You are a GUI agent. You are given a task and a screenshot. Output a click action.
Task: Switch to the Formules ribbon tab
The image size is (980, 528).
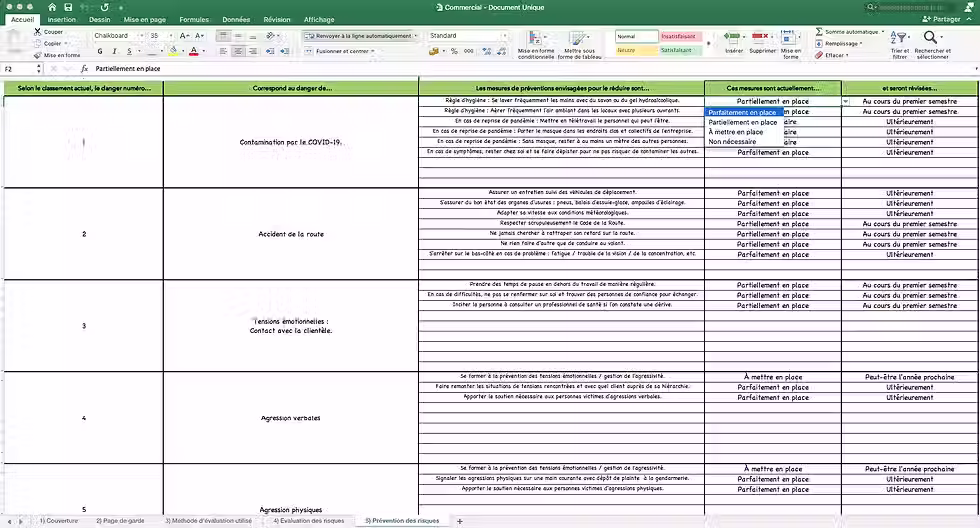coord(194,19)
